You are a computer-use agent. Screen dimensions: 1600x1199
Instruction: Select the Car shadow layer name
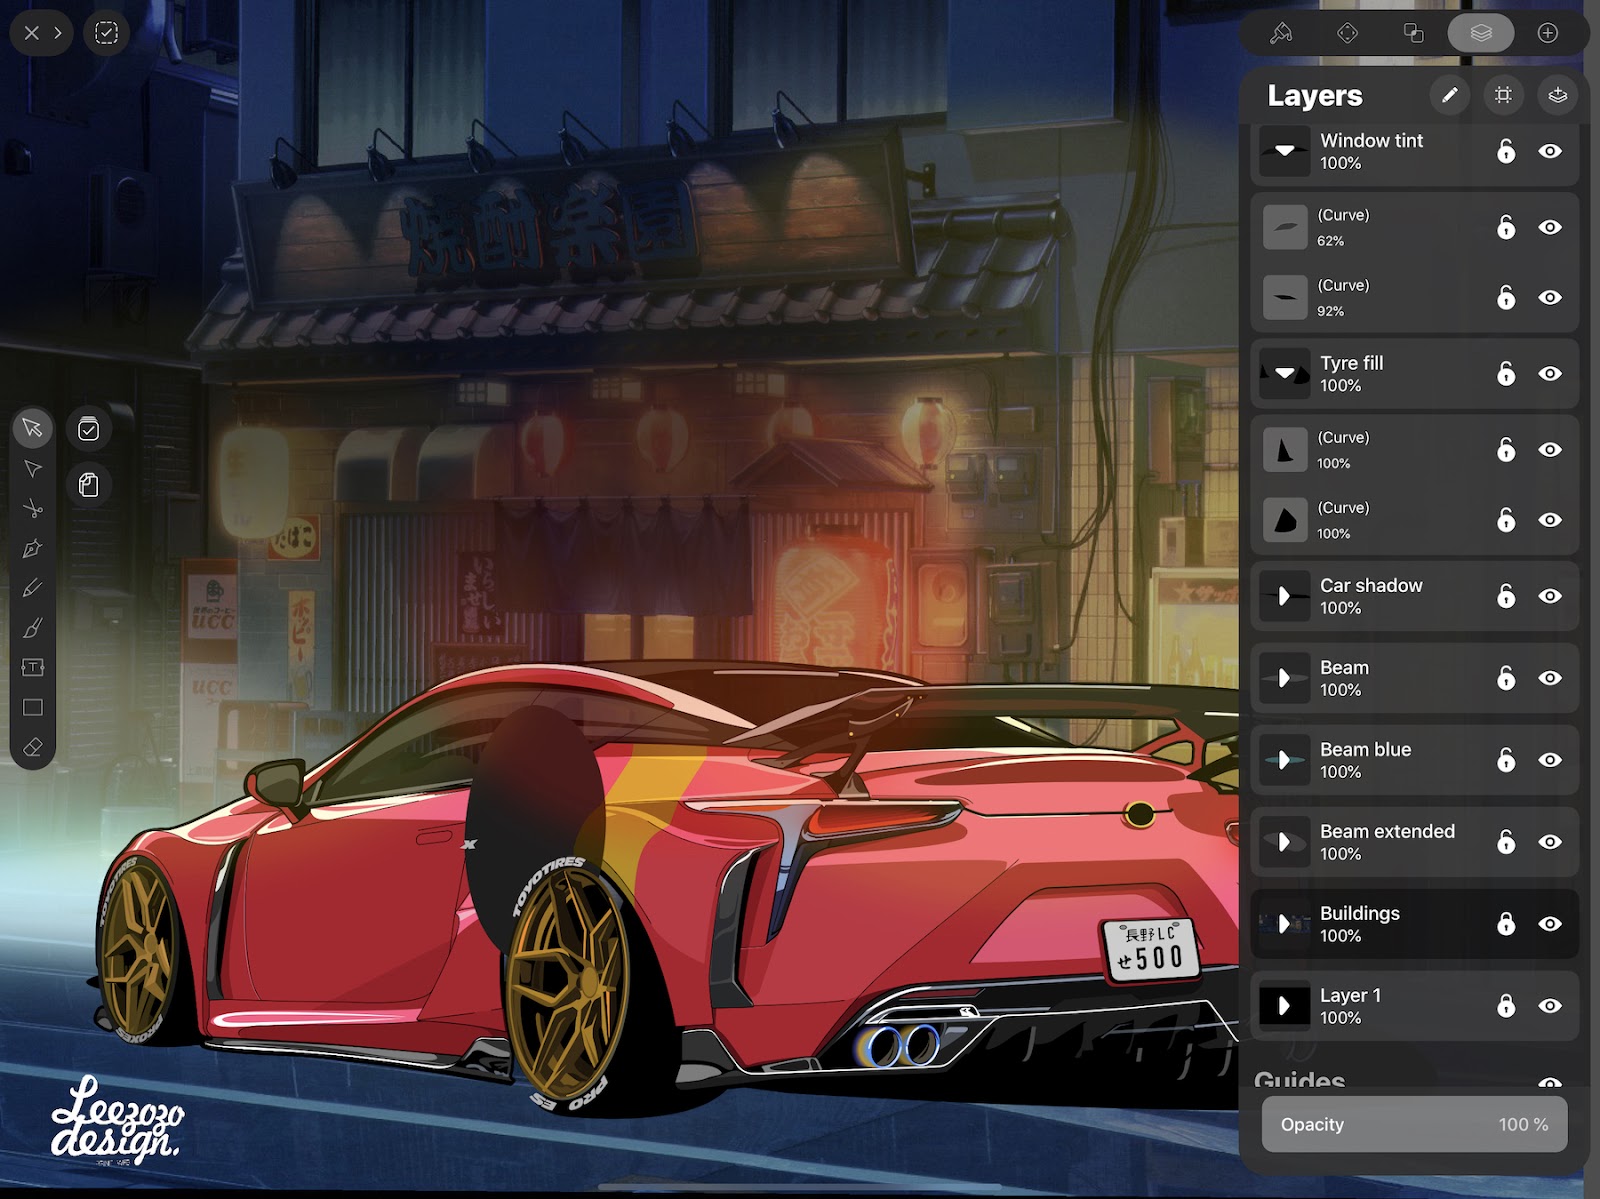pyautogui.click(x=1371, y=585)
